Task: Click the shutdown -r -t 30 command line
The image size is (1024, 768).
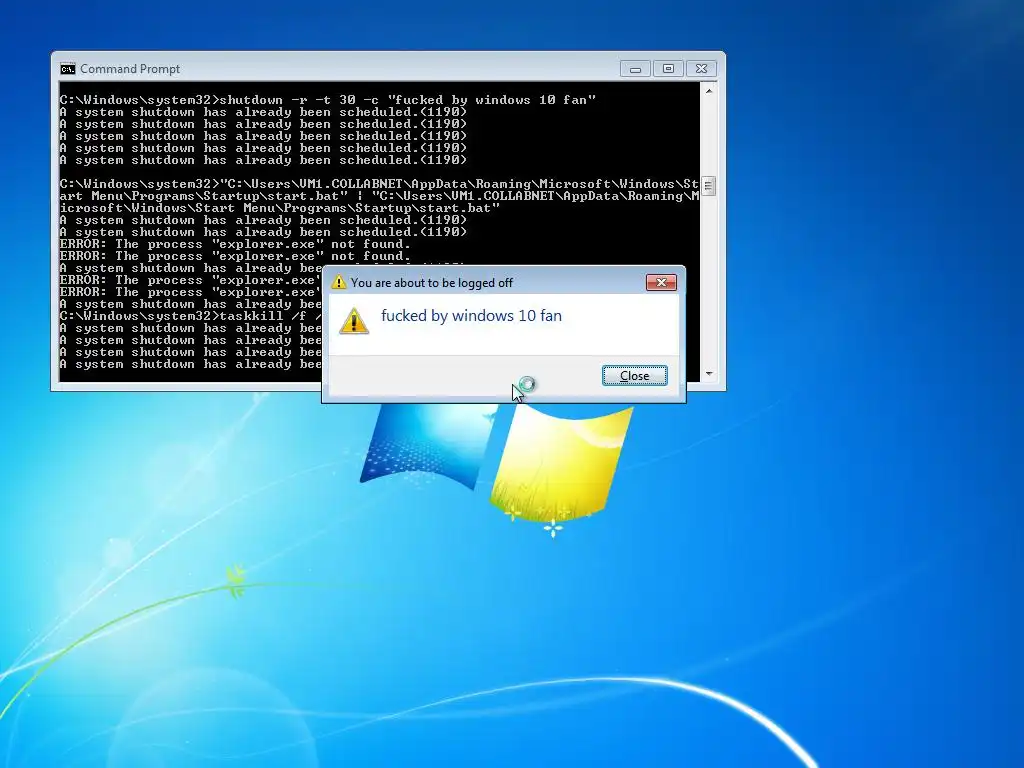Action: pos(328,100)
